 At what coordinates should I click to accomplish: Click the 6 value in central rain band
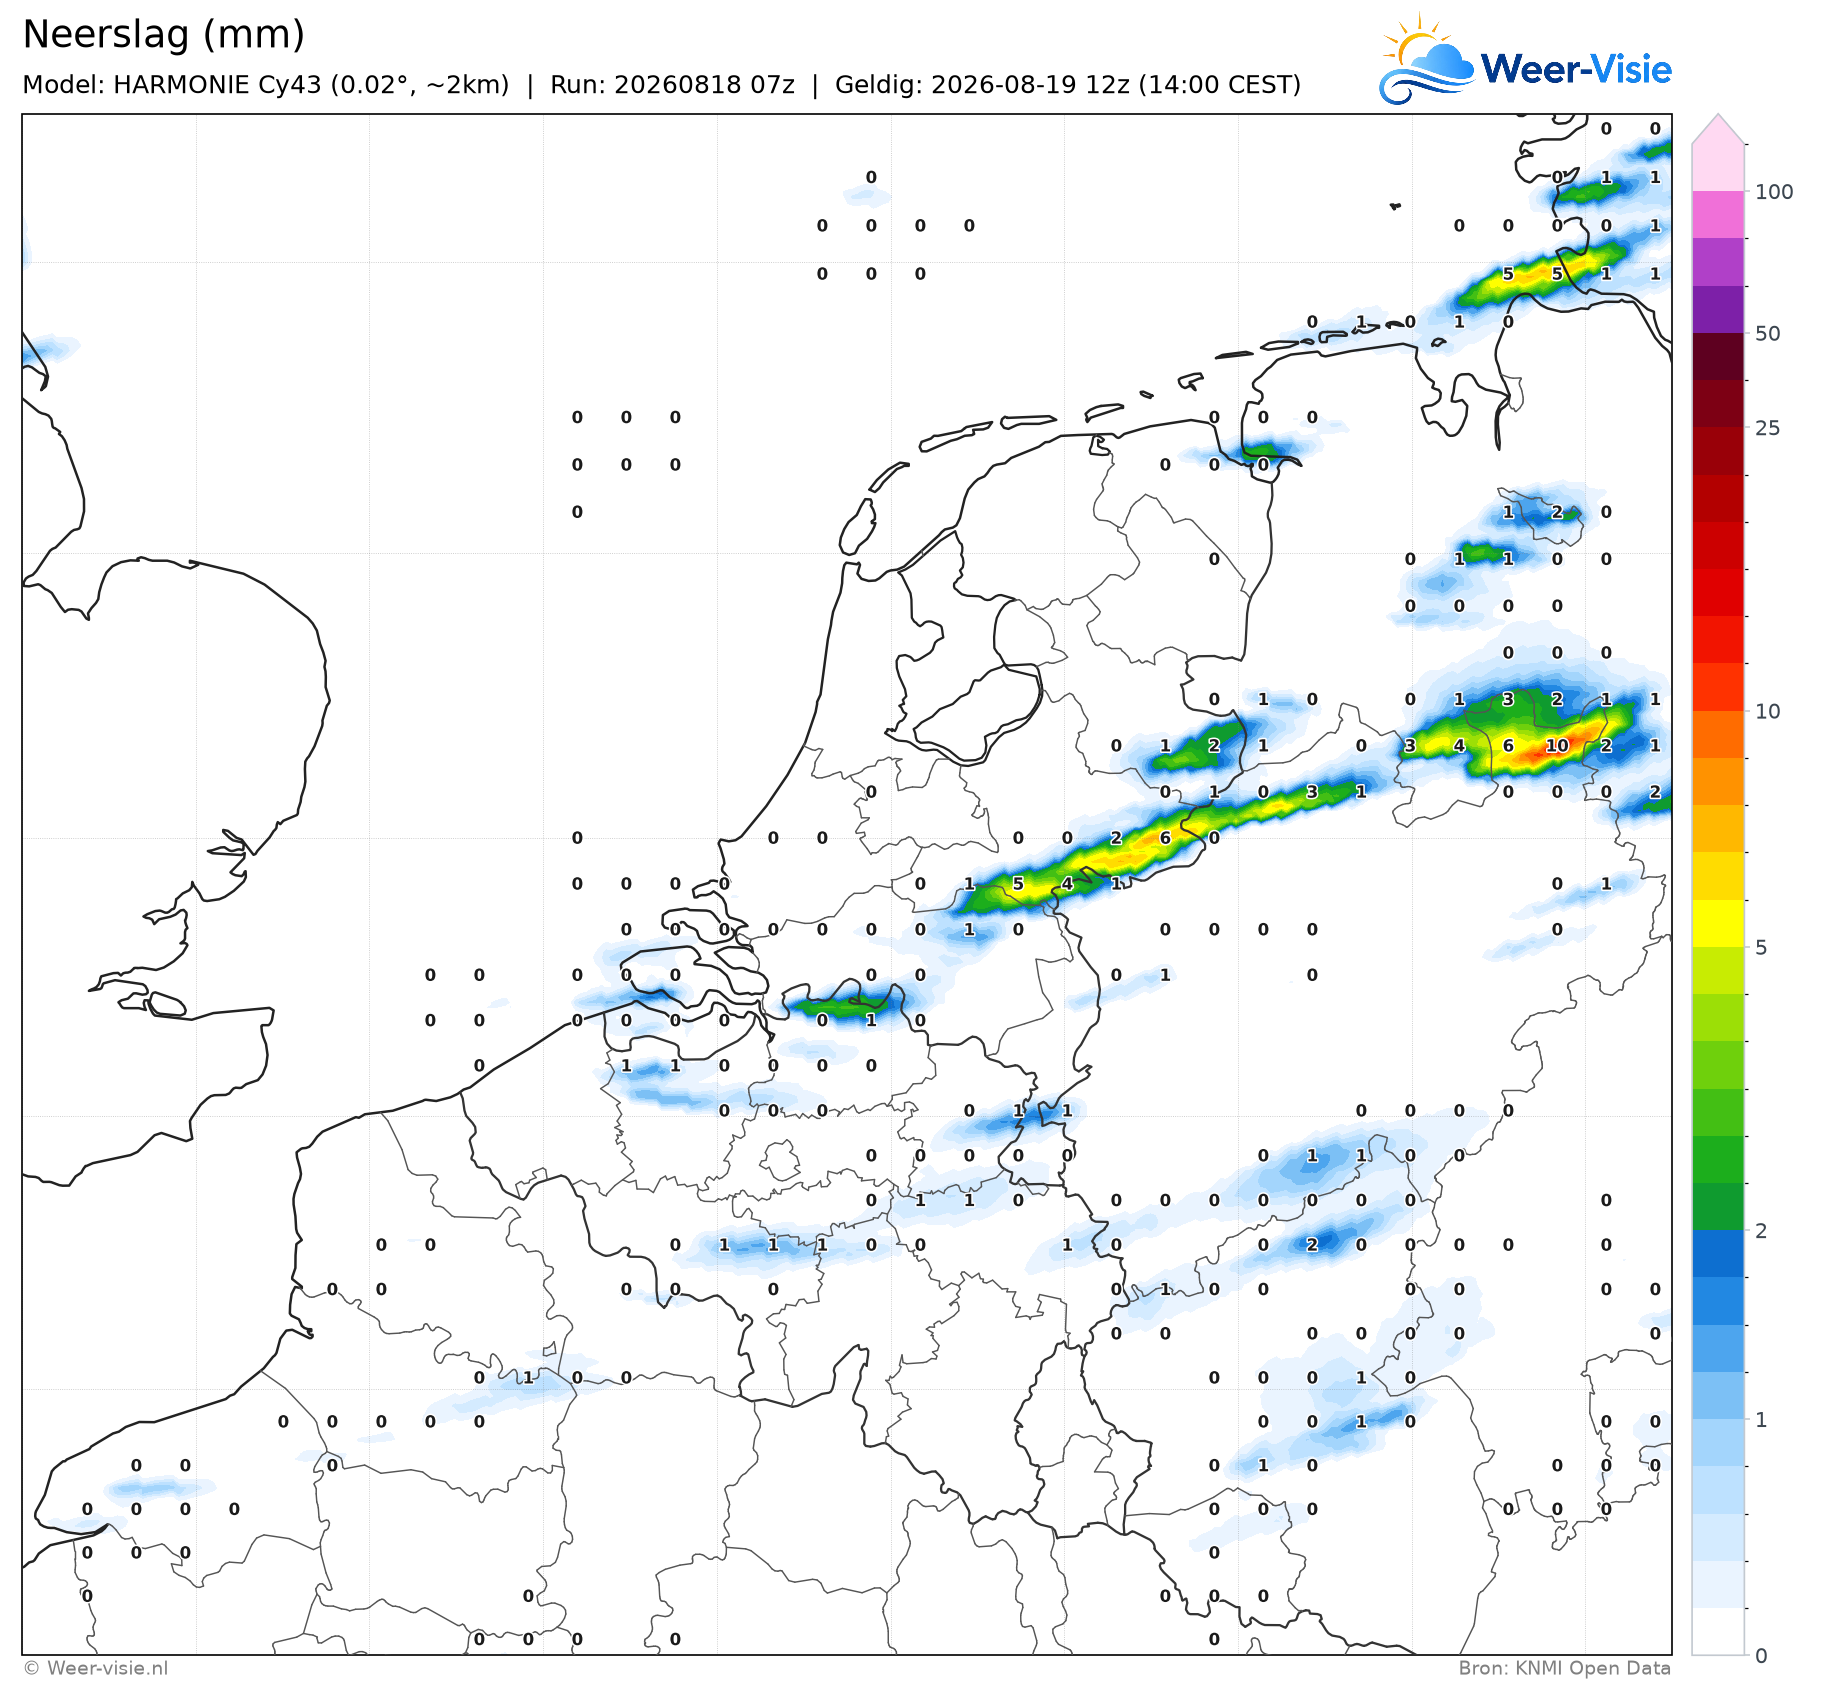point(1165,838)
